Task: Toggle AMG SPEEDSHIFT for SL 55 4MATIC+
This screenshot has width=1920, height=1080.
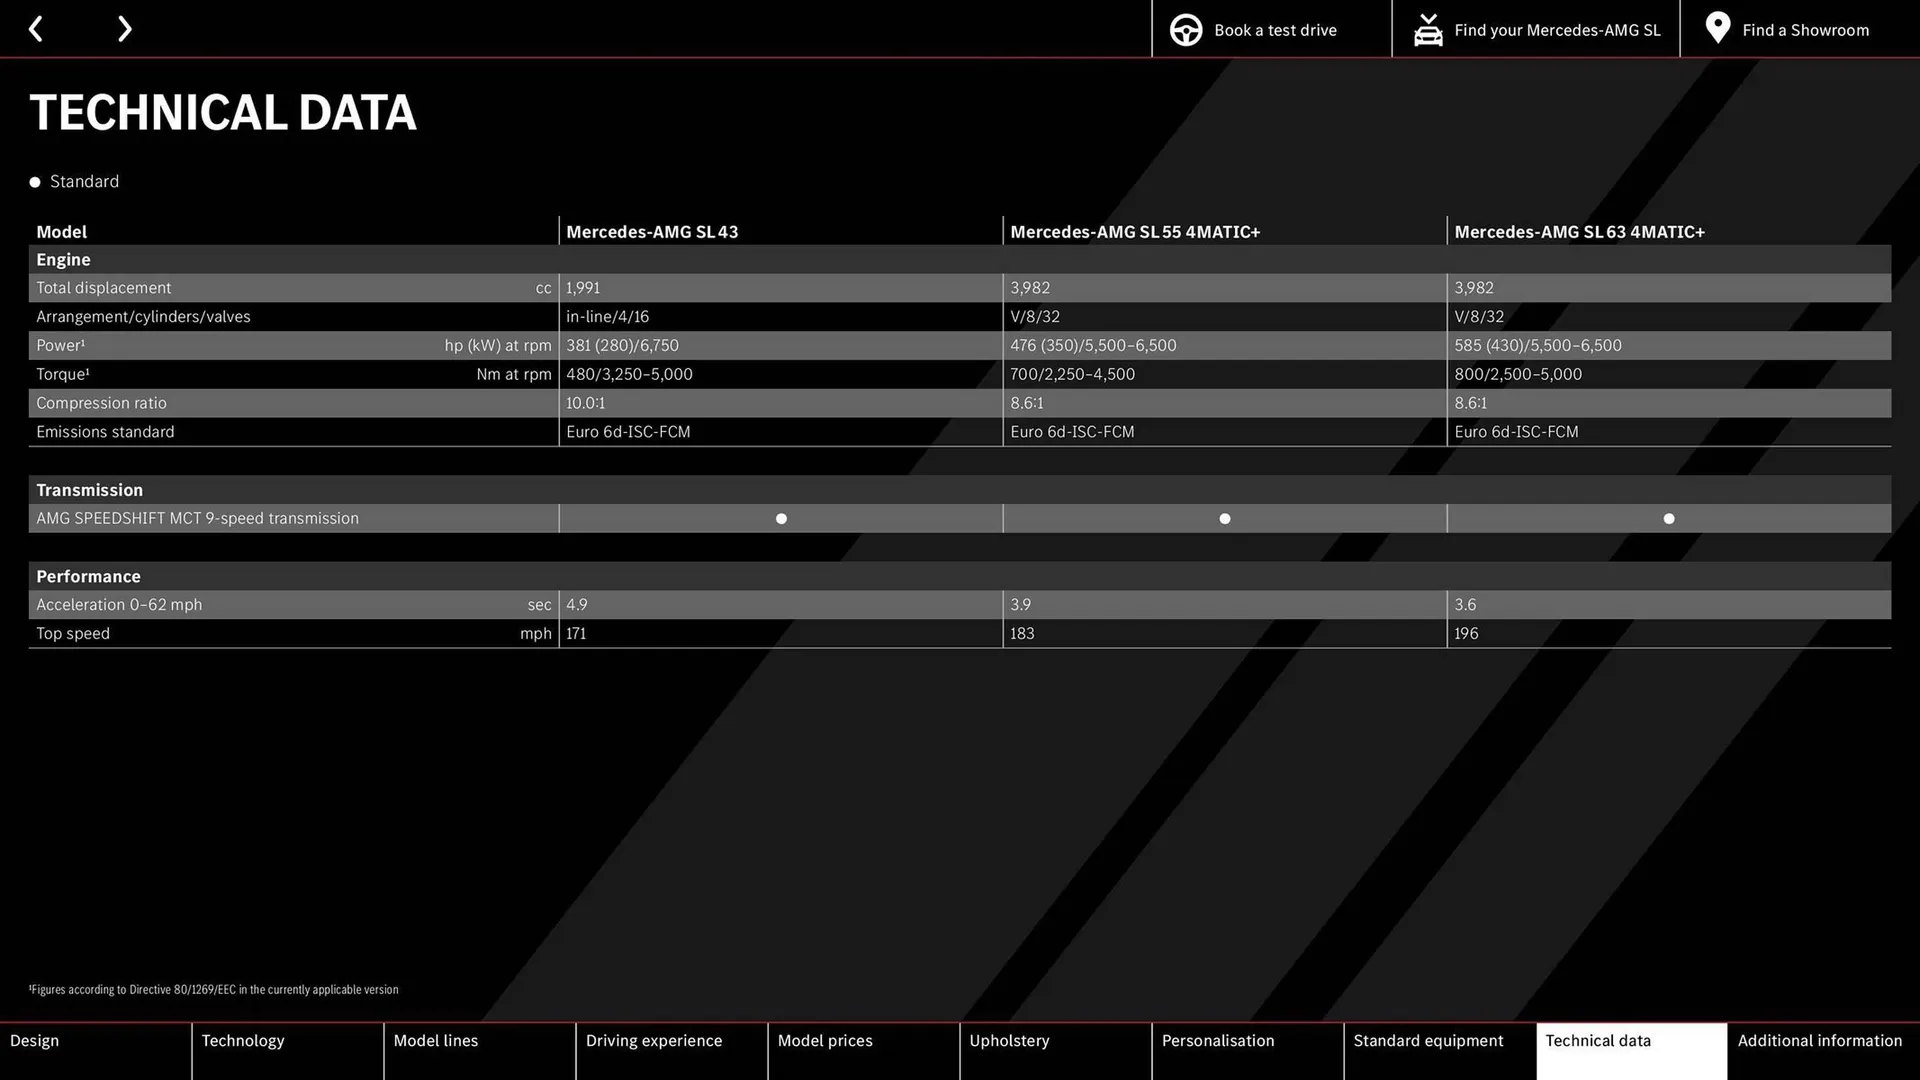Action: (x=1225, y=518)
